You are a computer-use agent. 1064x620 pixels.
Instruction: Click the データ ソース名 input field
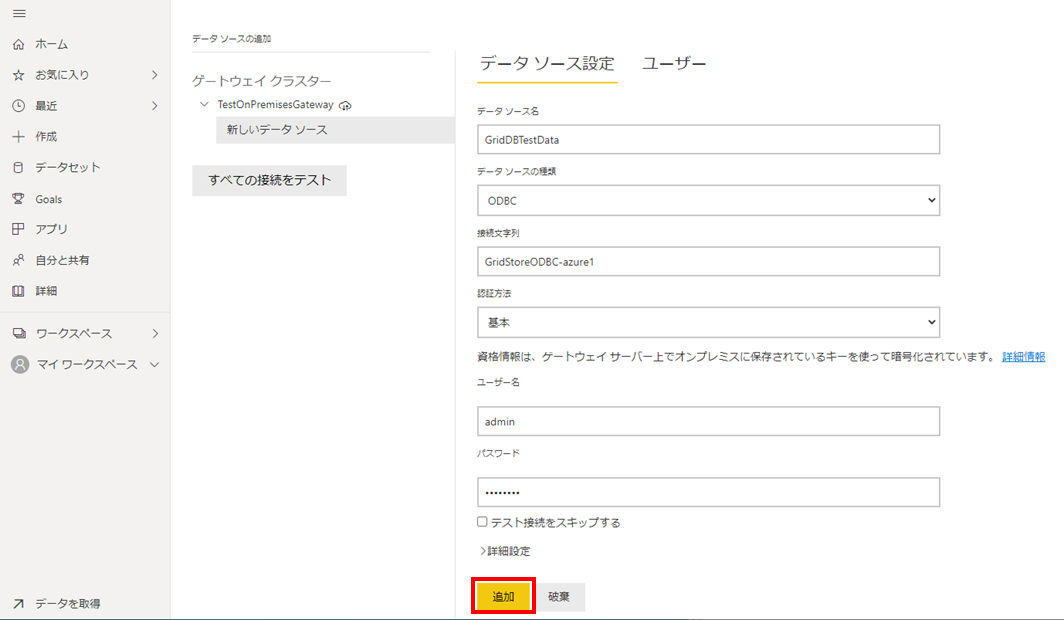[708, 140]
